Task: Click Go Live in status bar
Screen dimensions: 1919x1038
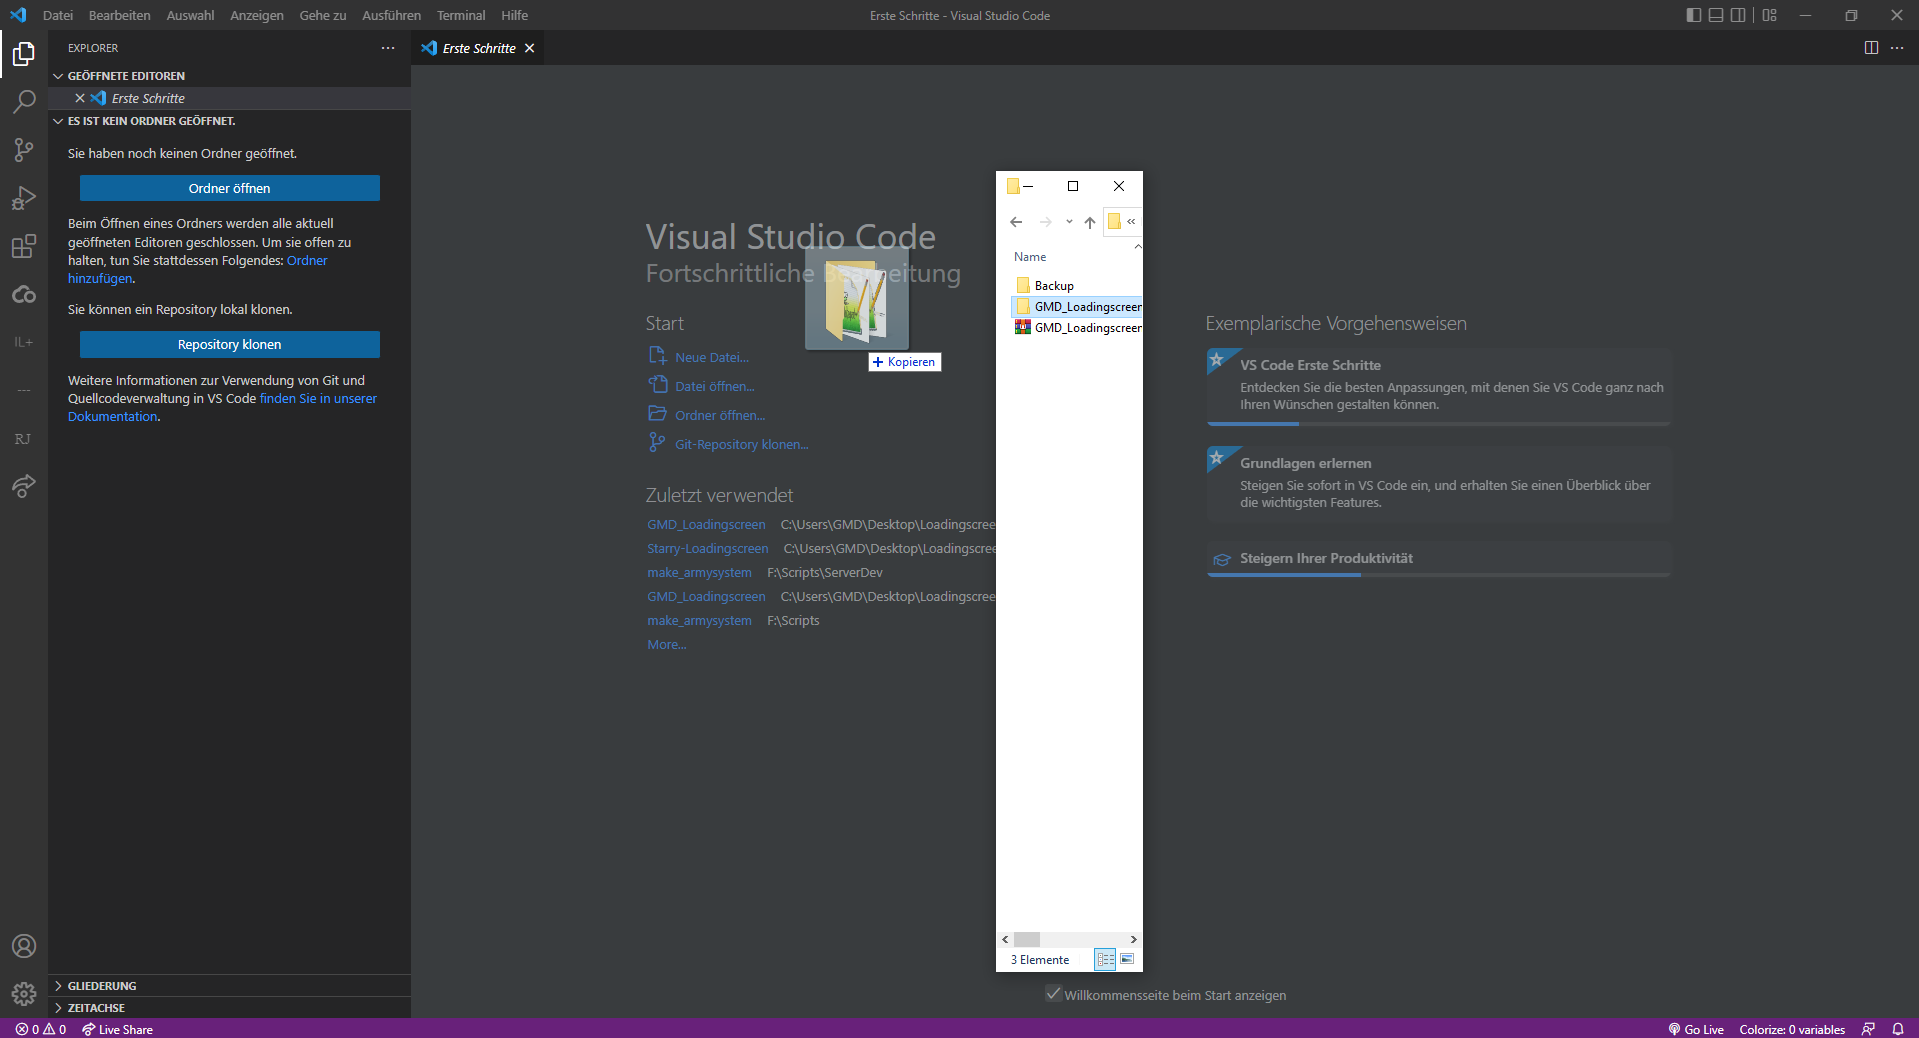Action: 1696,1029
